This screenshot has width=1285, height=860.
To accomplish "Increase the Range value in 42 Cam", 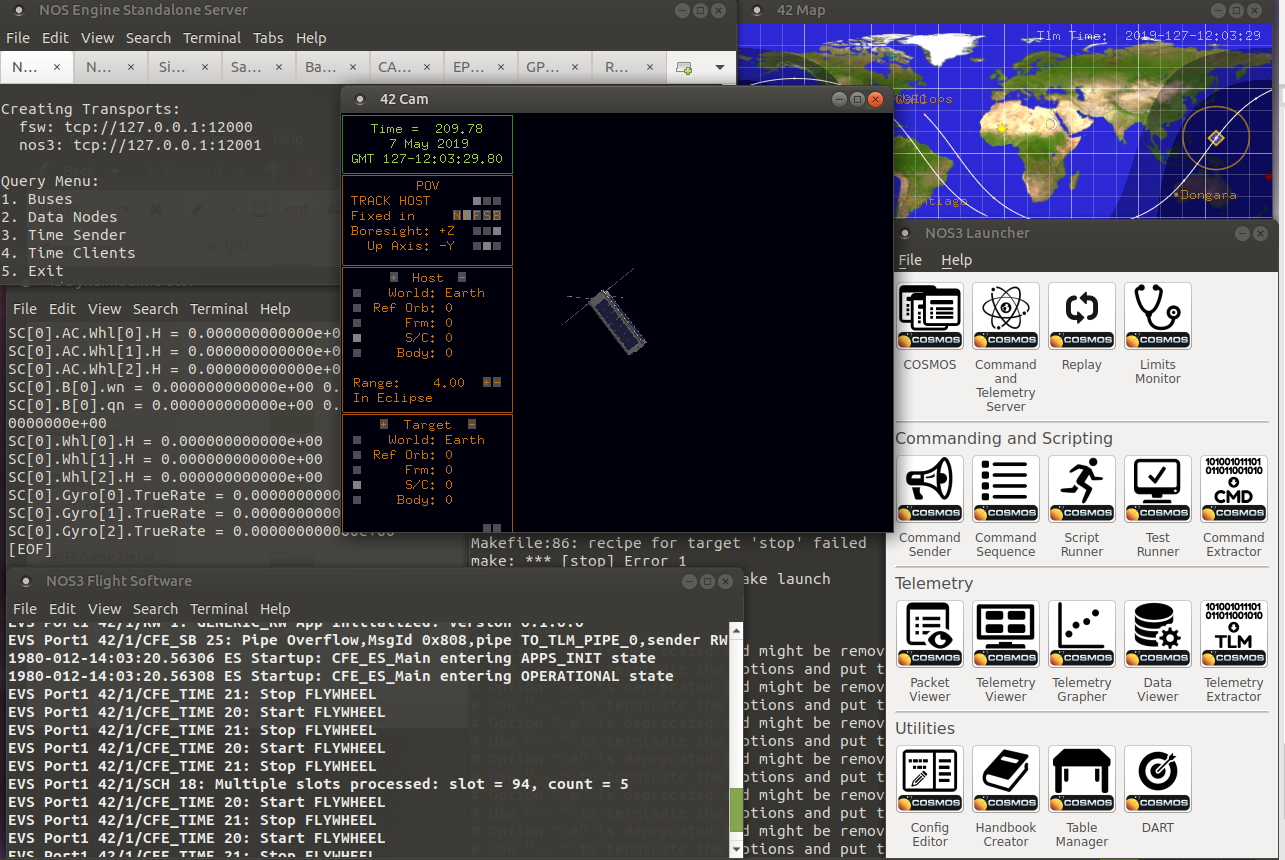I will [487, 382].
